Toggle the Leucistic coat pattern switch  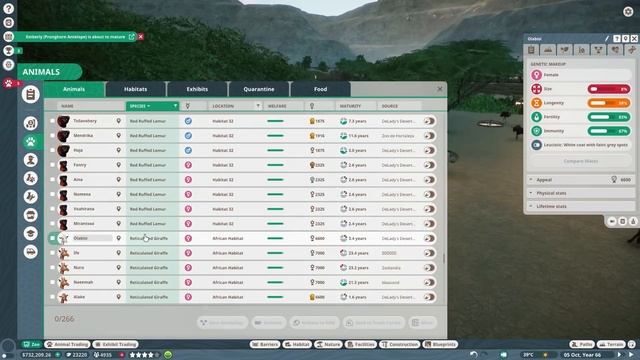[536, 145]
